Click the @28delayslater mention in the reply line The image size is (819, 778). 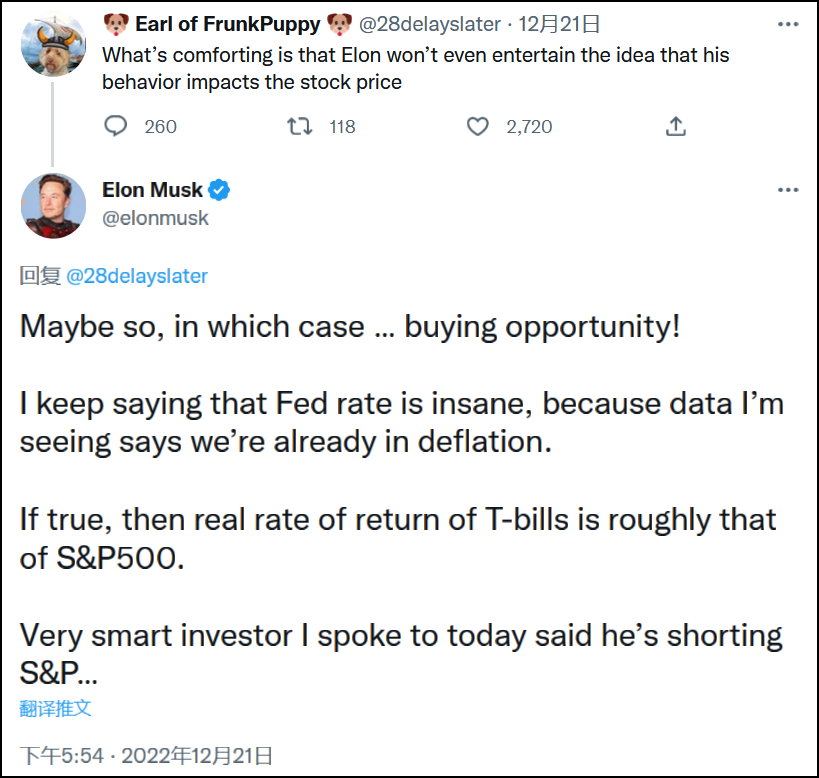click(137, 276)
